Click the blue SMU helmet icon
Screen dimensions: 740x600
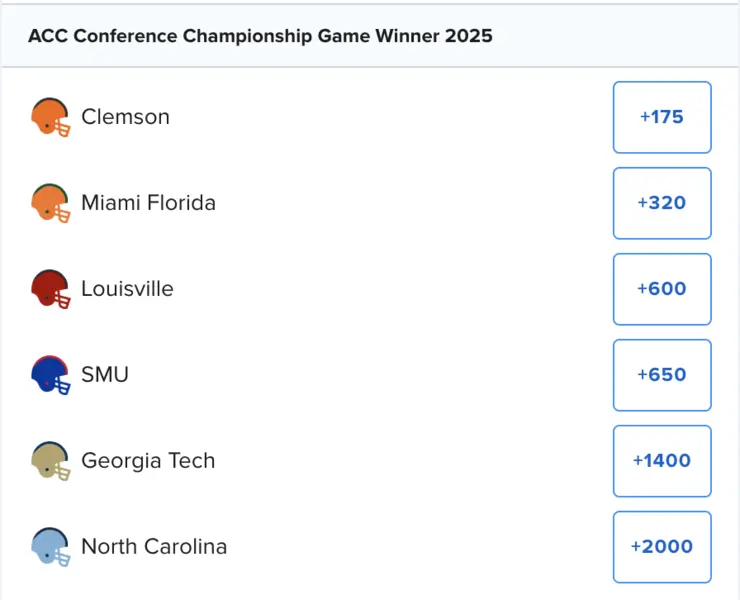50,375
